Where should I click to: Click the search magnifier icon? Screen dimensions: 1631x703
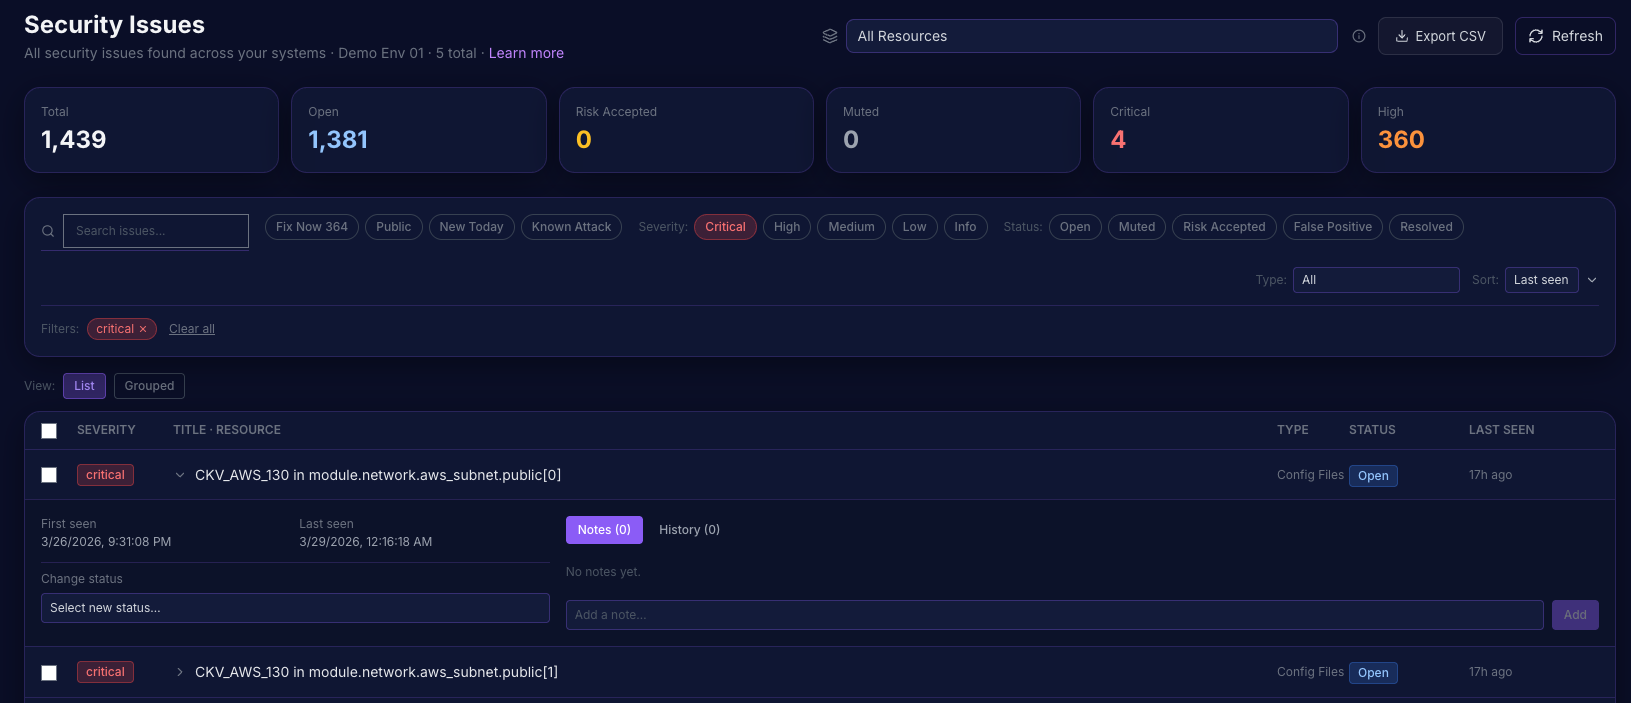pyautogui.click(x=48, y=231)
